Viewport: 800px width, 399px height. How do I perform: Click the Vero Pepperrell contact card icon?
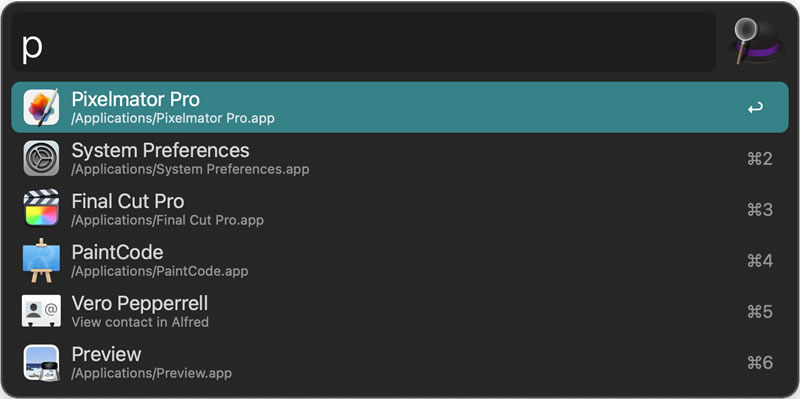click(x=41, y=311)
